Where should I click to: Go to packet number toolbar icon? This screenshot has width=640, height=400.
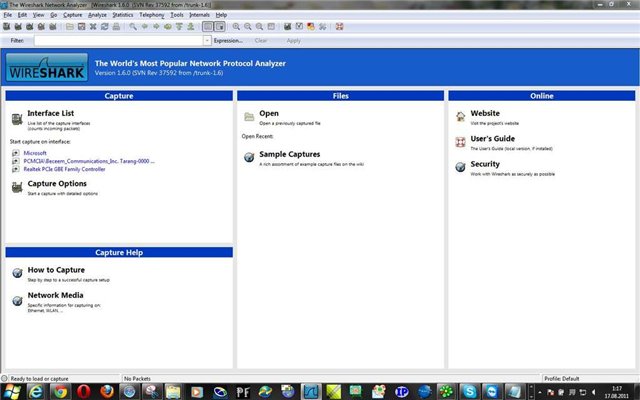pos(167,27)
